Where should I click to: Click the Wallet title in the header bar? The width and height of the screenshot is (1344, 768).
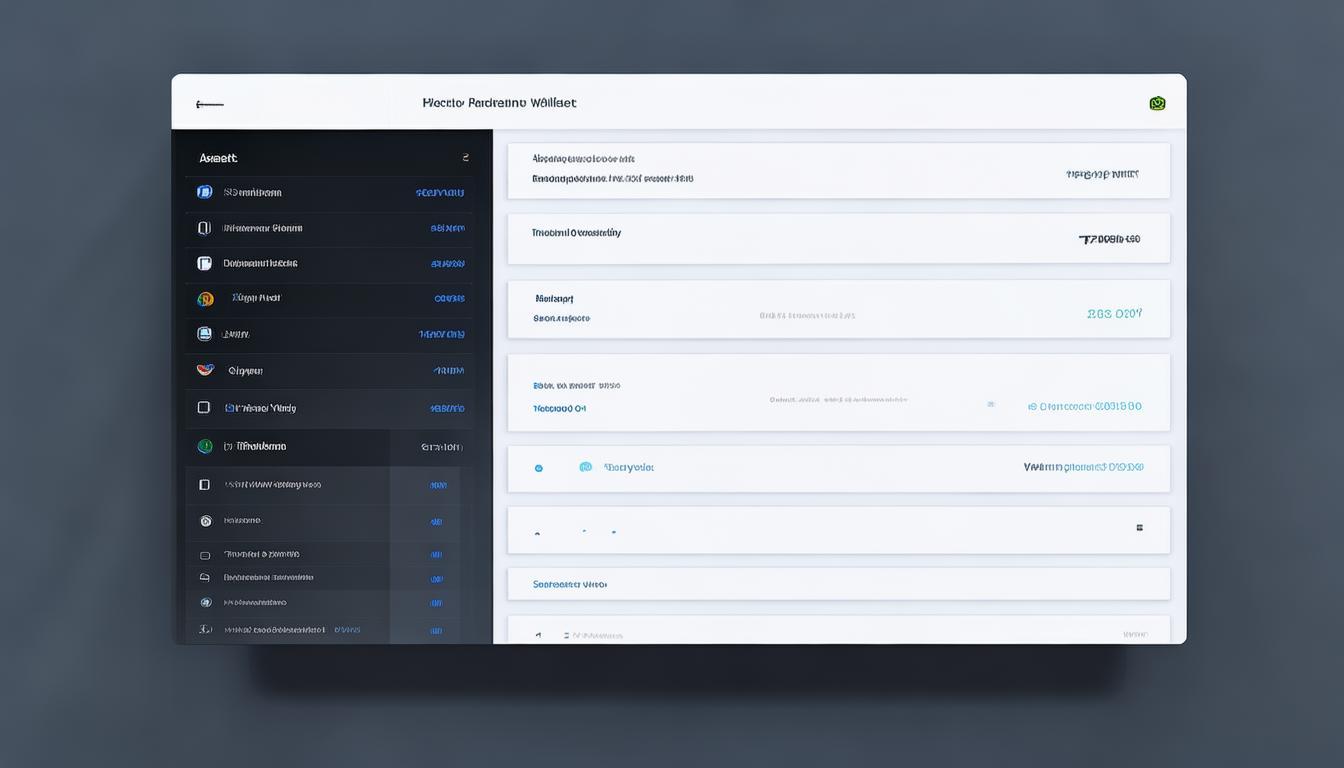tap(499, 103)
